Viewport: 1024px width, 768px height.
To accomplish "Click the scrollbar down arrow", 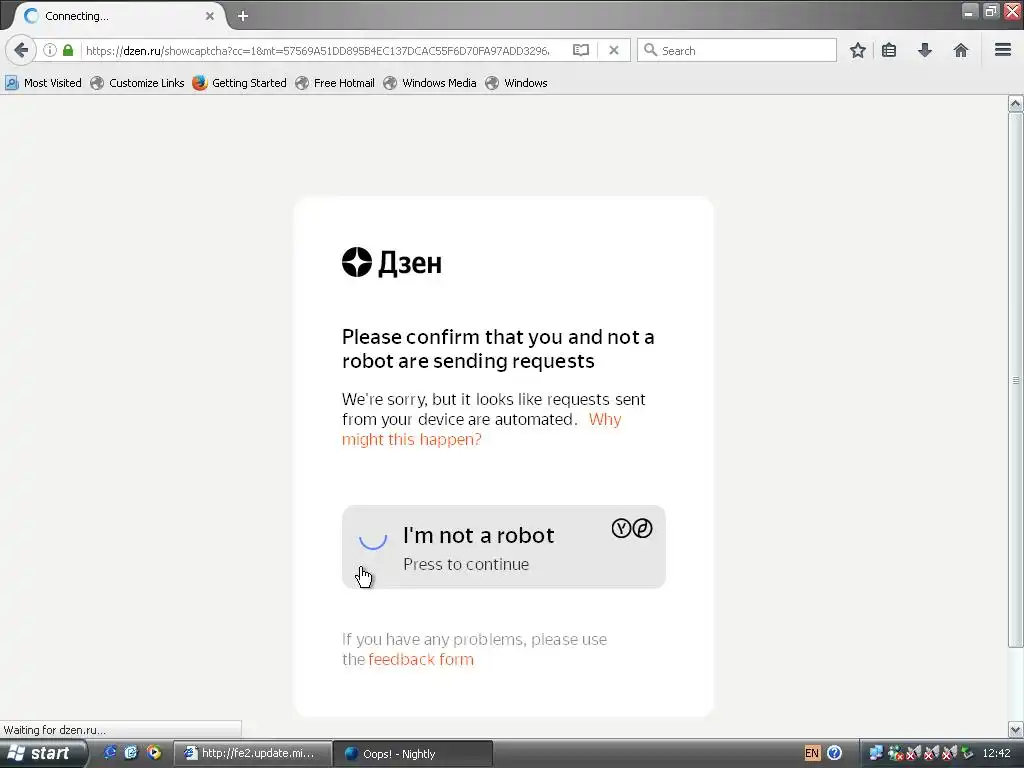I will click(x=1016, y=729).
